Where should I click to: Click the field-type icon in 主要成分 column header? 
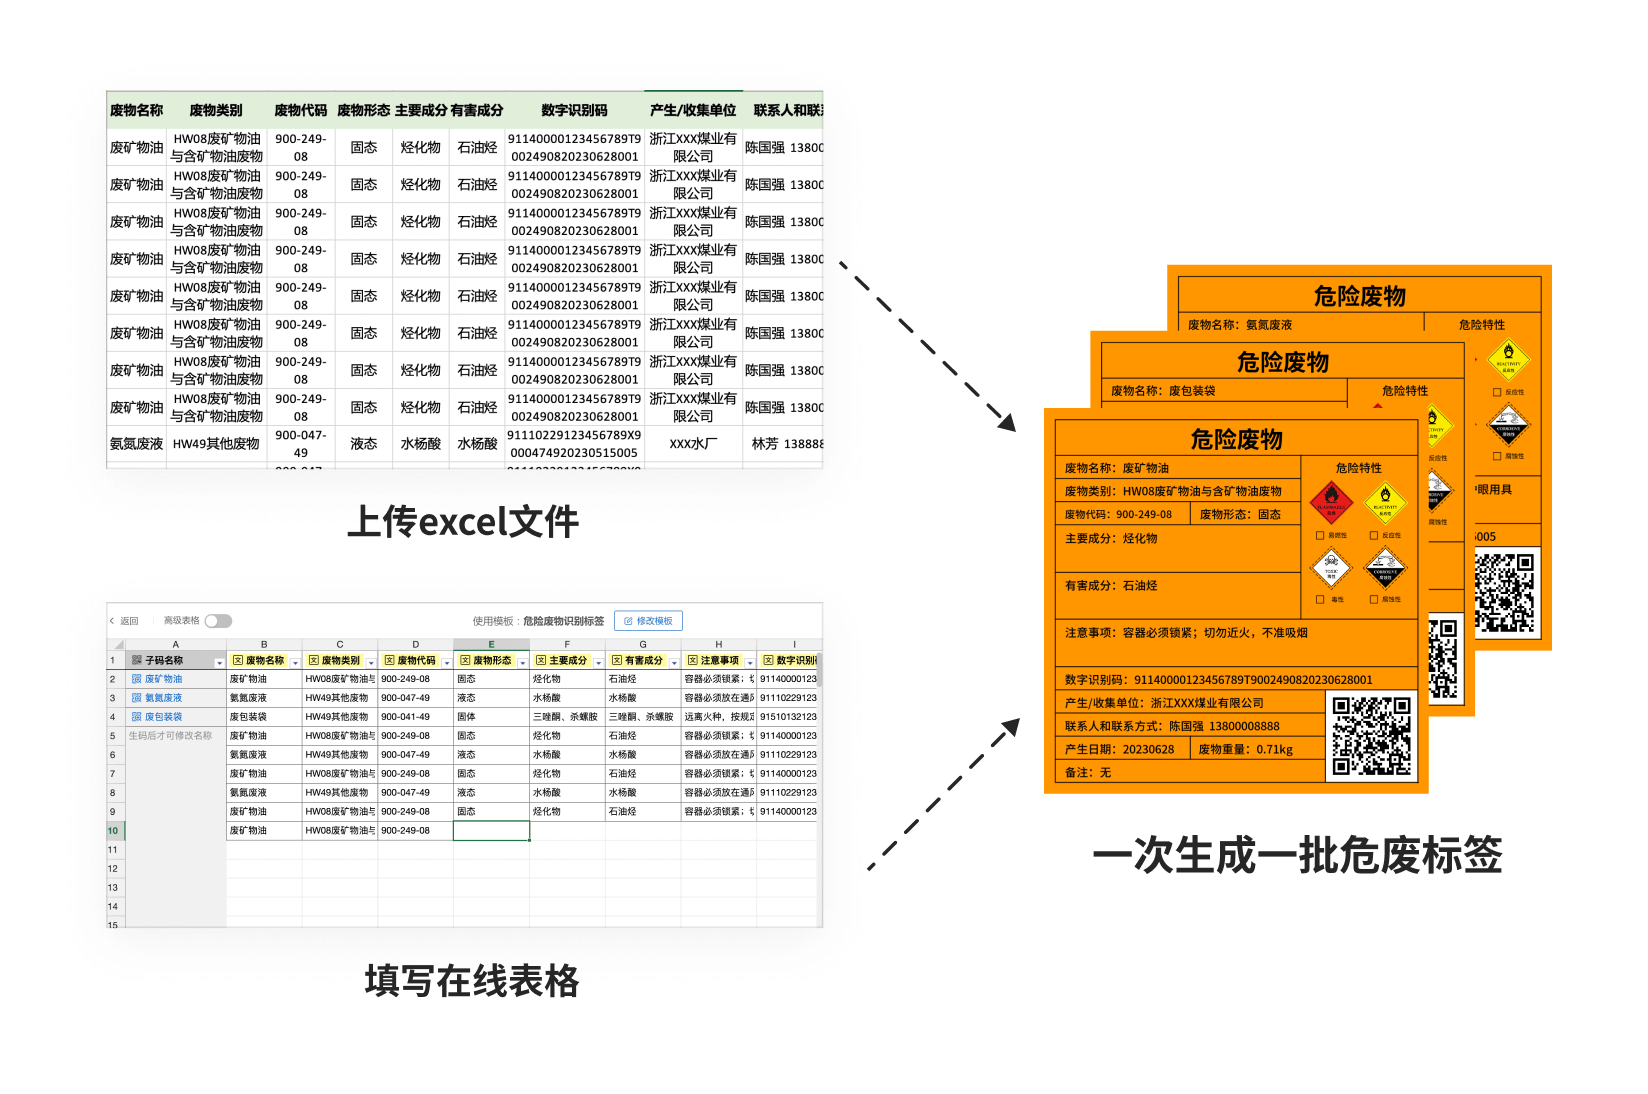[x=541, y=660]
